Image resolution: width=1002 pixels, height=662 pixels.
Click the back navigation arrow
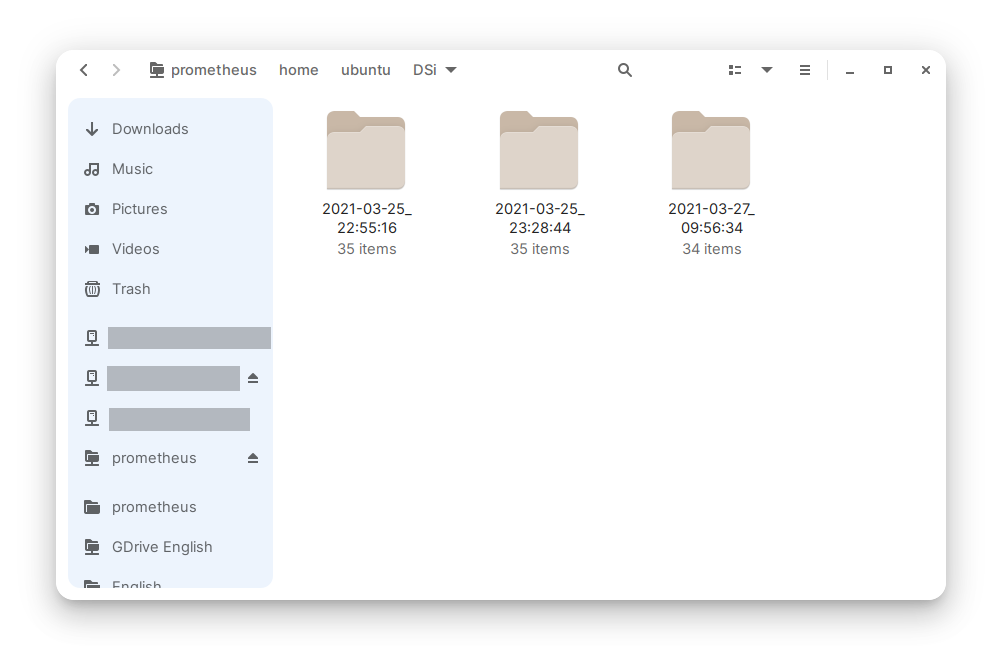pos(84,70)
